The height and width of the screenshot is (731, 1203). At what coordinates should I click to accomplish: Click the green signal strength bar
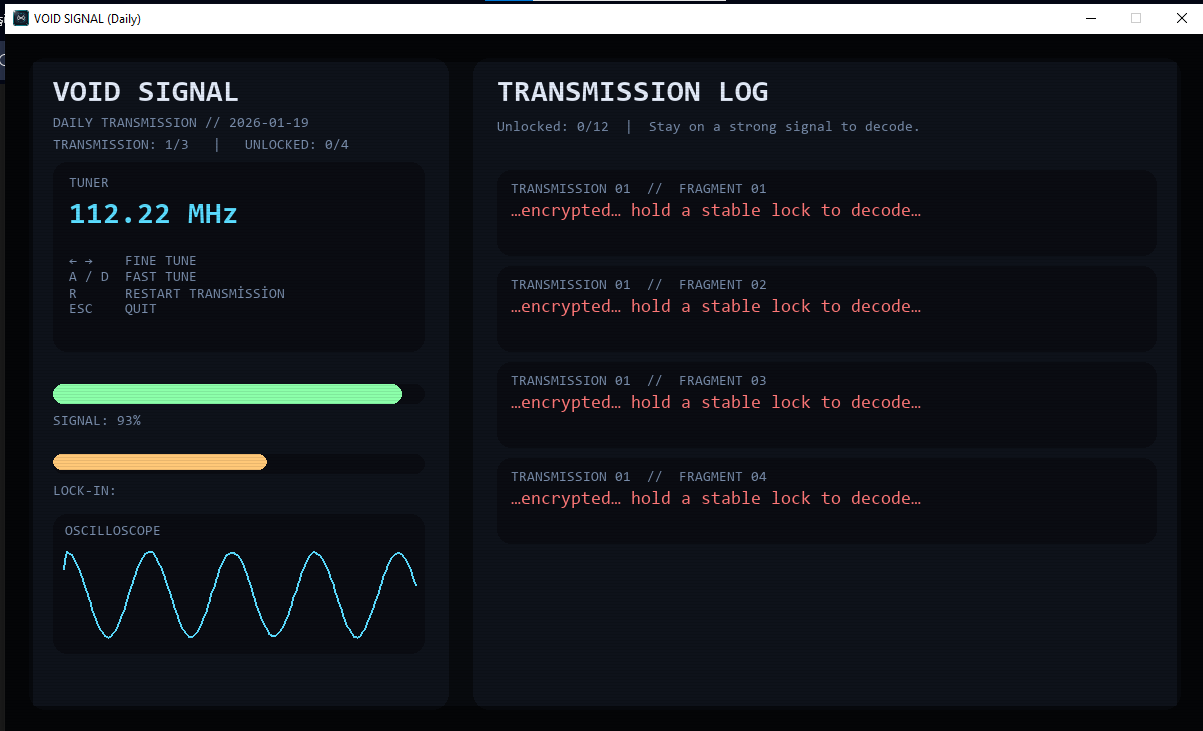(227, 394)
